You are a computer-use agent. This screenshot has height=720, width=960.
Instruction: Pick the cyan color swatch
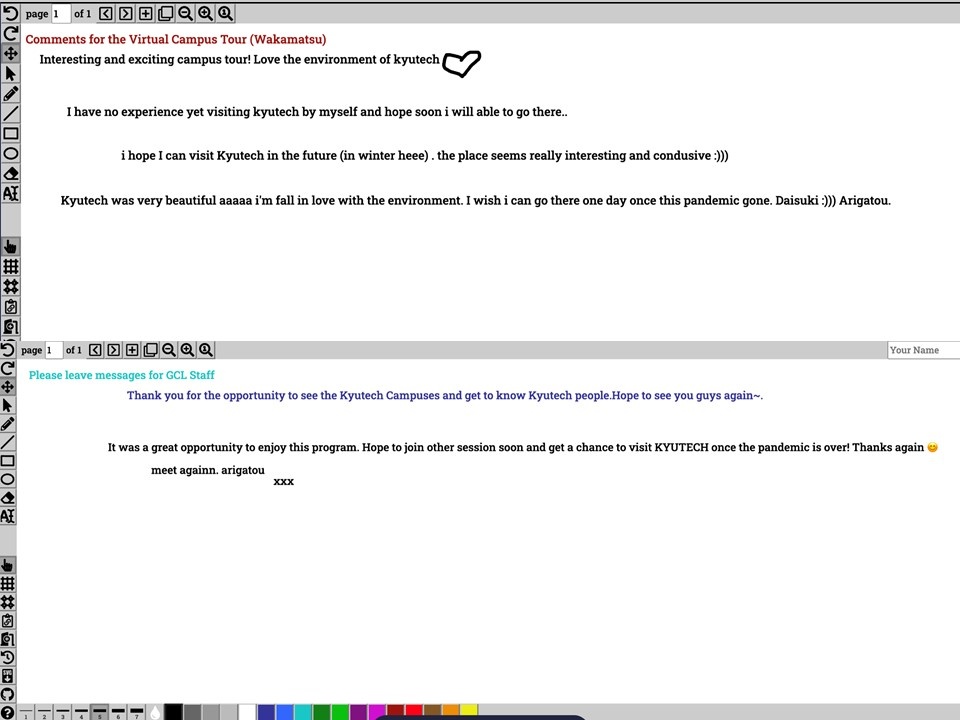pos(302,712)
